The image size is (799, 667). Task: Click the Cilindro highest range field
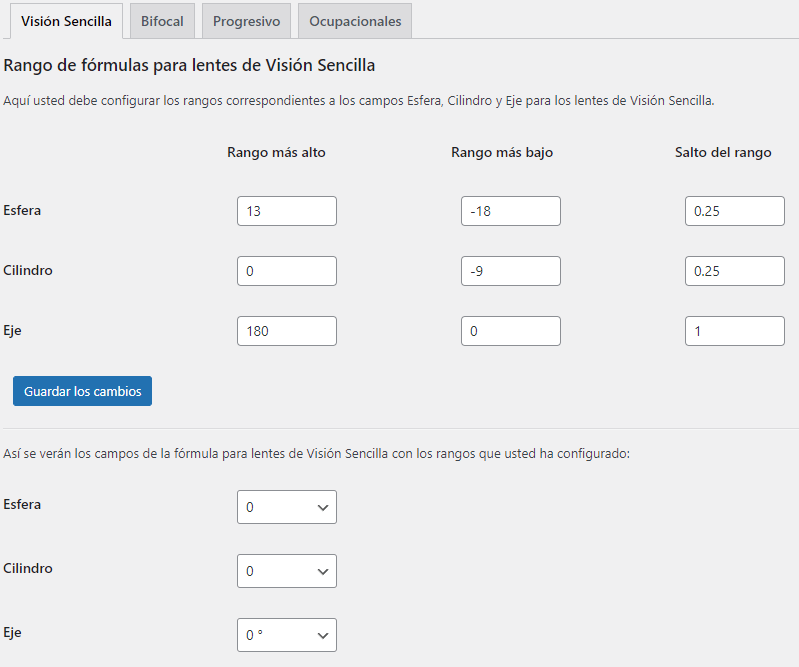(x=287, y=271)
